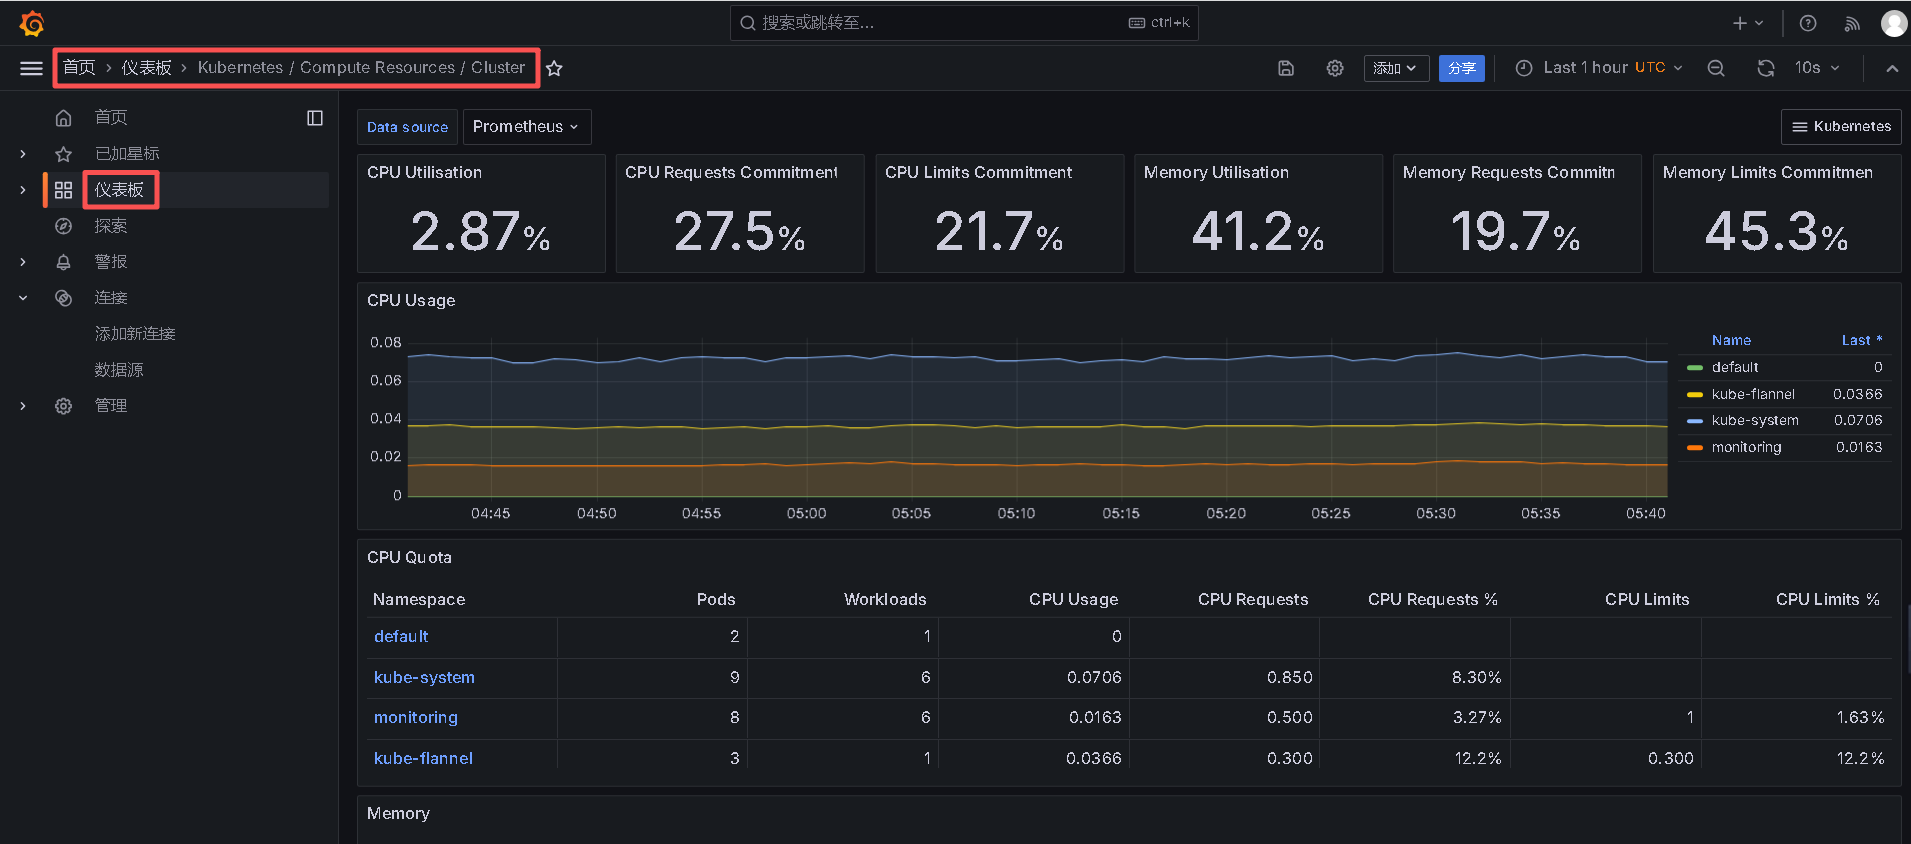Toggle monitoring series in legend

click(1746, 447)
